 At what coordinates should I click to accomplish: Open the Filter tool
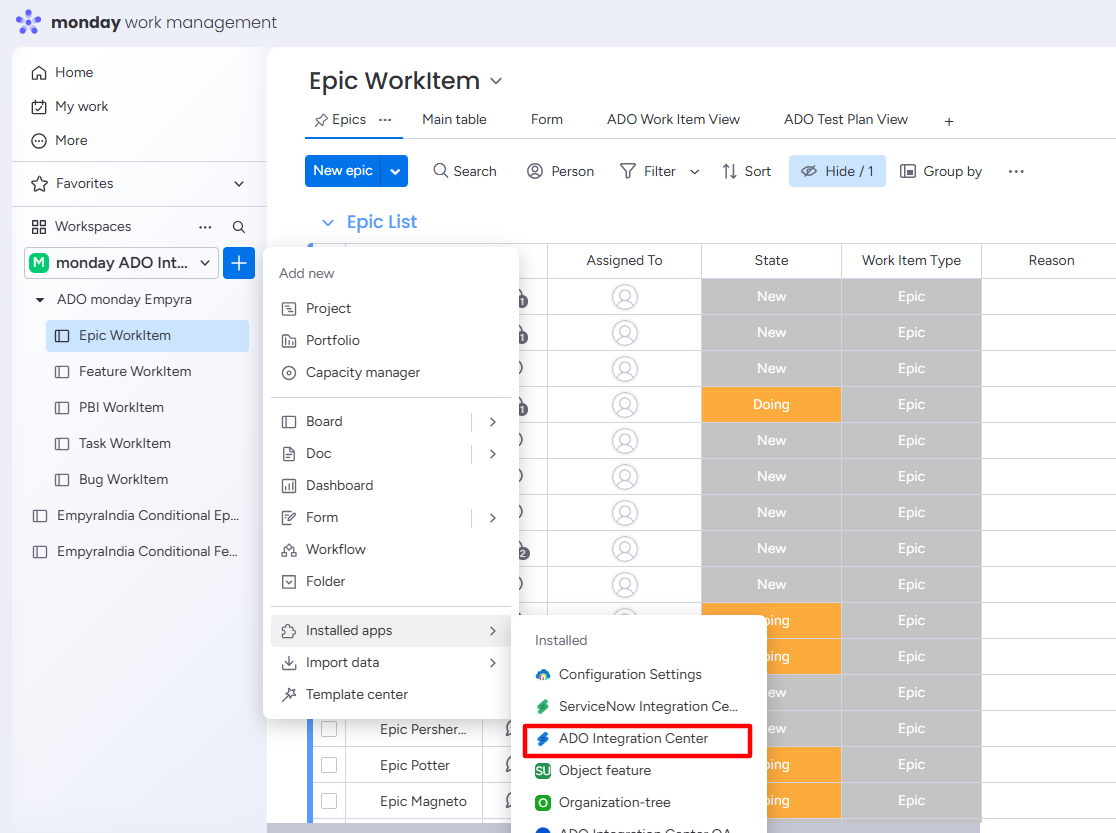click(x=648, y=172)
